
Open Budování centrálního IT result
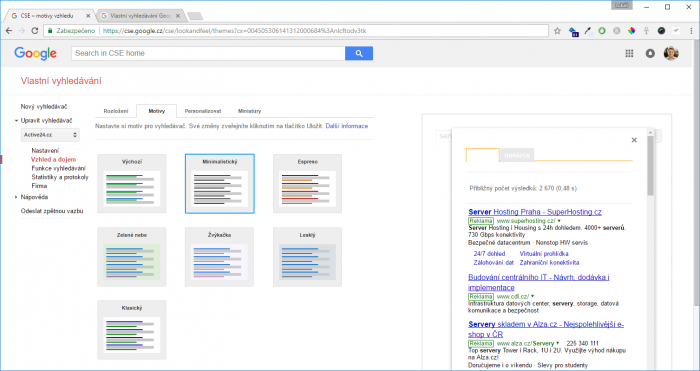[x=539, y=282]
